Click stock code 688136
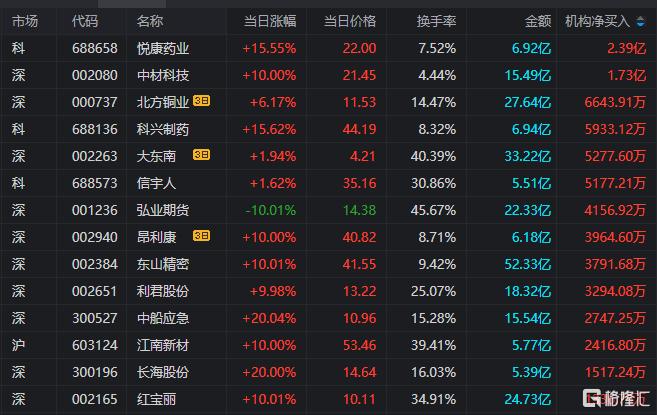657x415 pixels. pos(94,128)
